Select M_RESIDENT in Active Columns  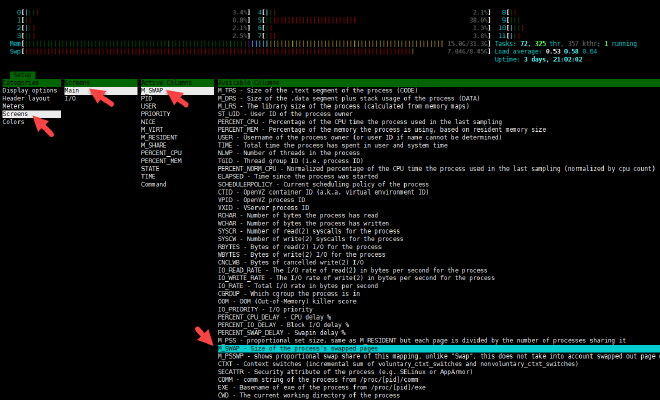[x=160, y=138]
